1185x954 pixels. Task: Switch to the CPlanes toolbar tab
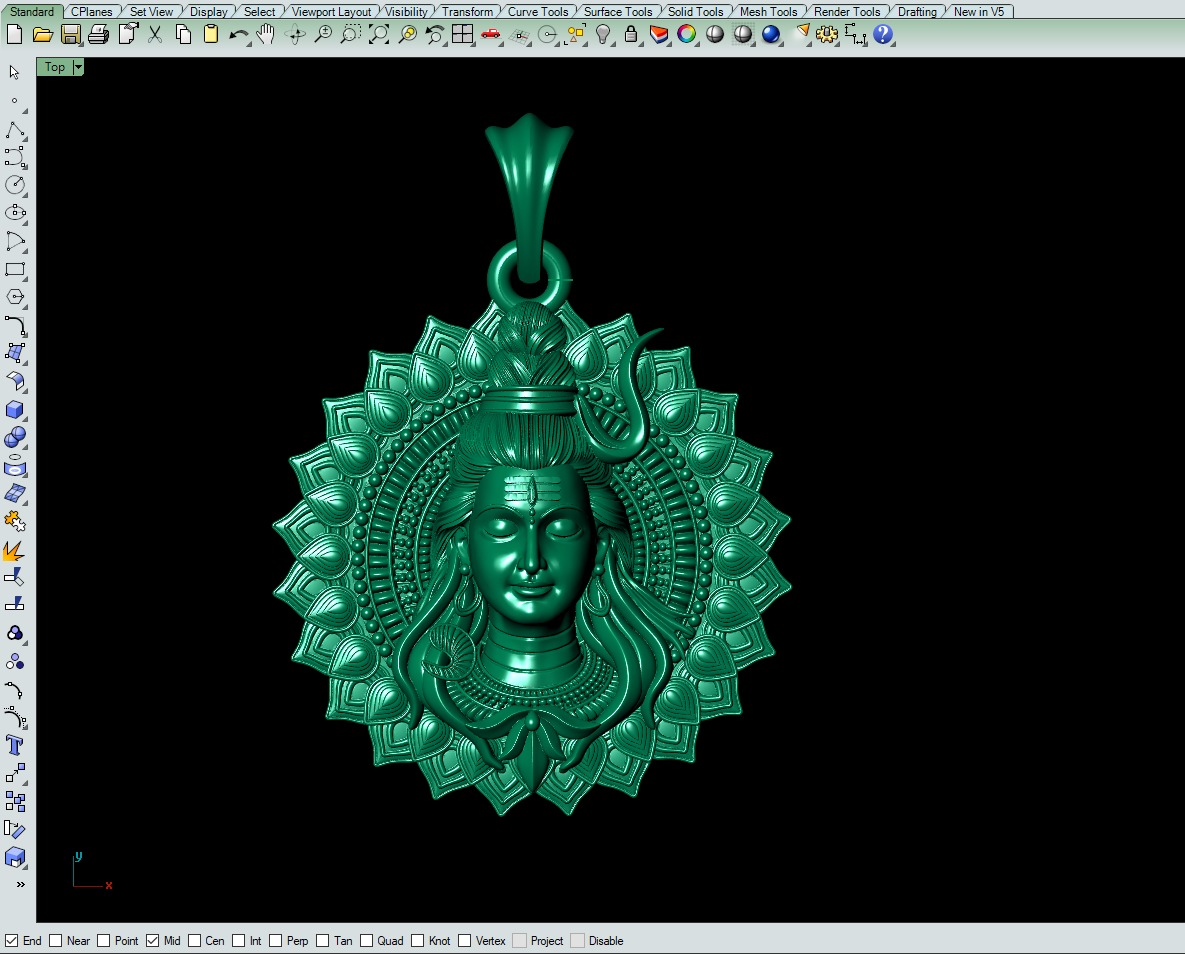click(x=91, y=11)
